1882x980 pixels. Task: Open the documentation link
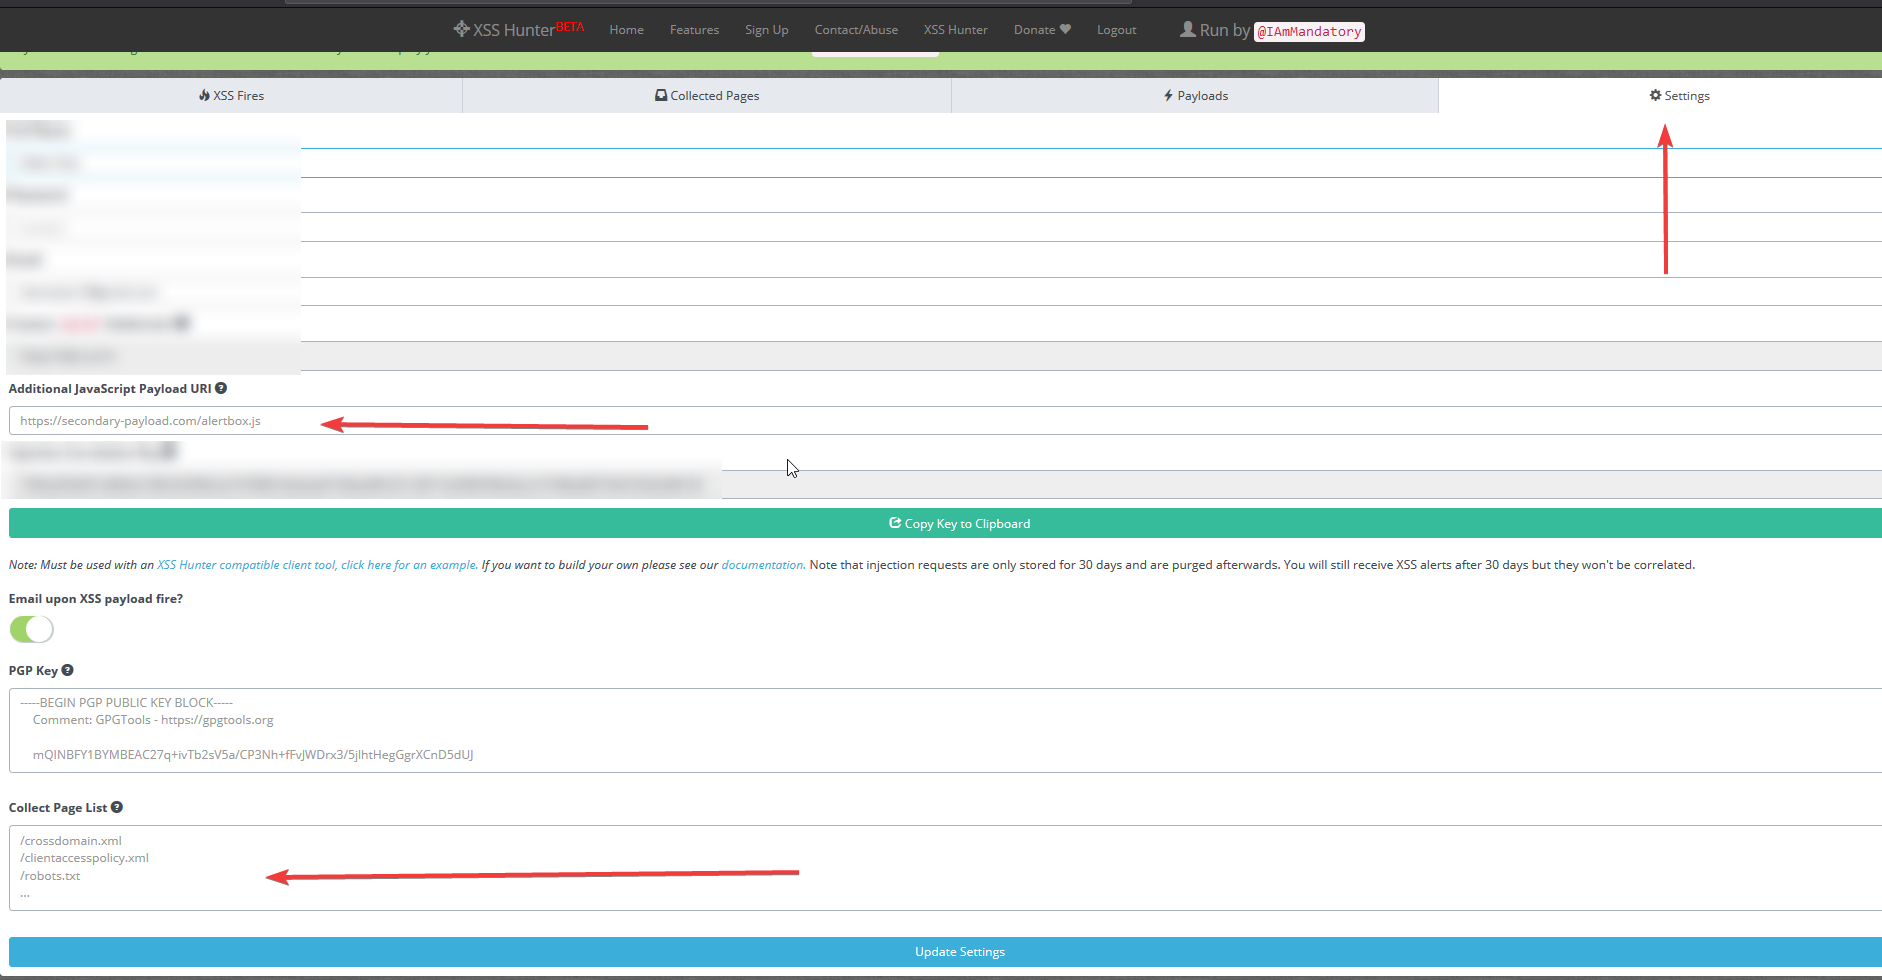pos(763,565)
